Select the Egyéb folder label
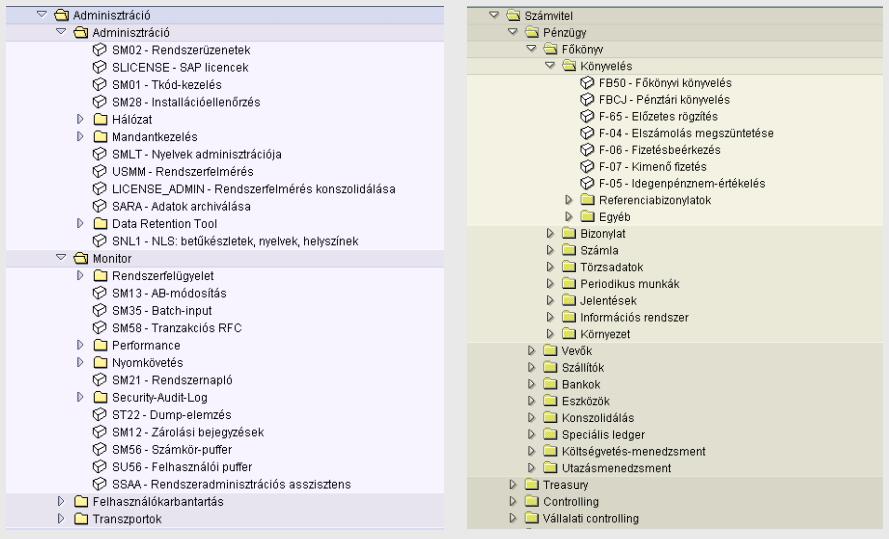889x539 pixels. click(x=615, y=217)
